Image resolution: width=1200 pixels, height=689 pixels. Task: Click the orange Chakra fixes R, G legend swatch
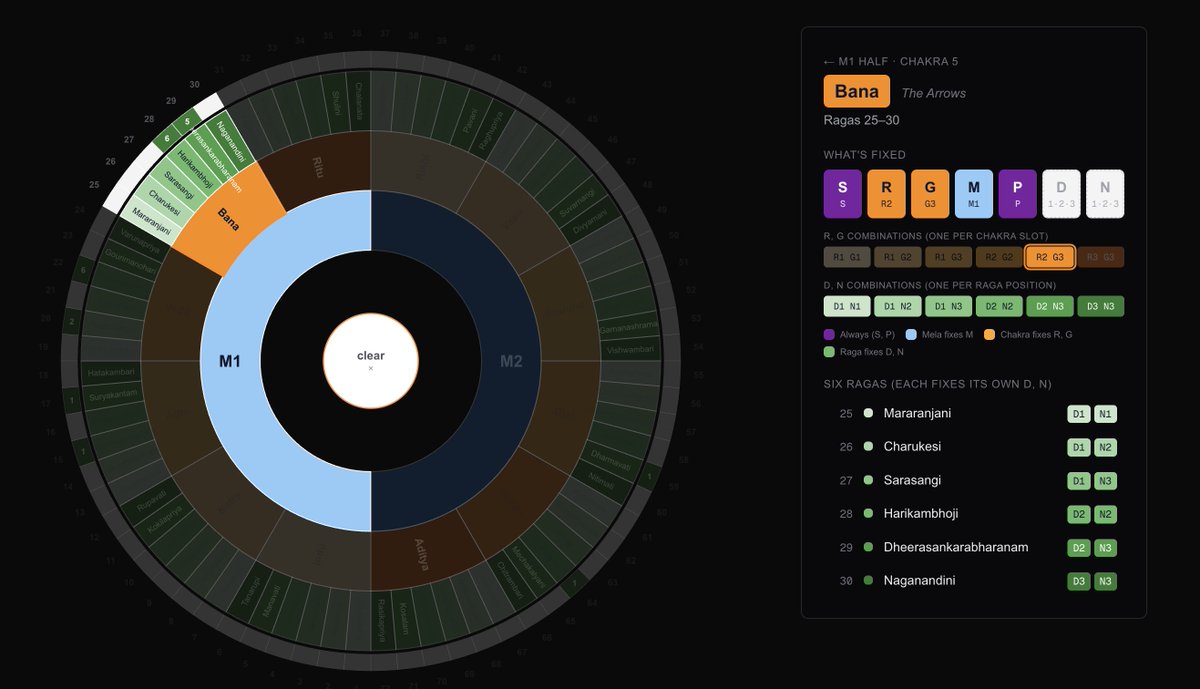[990, 334]
